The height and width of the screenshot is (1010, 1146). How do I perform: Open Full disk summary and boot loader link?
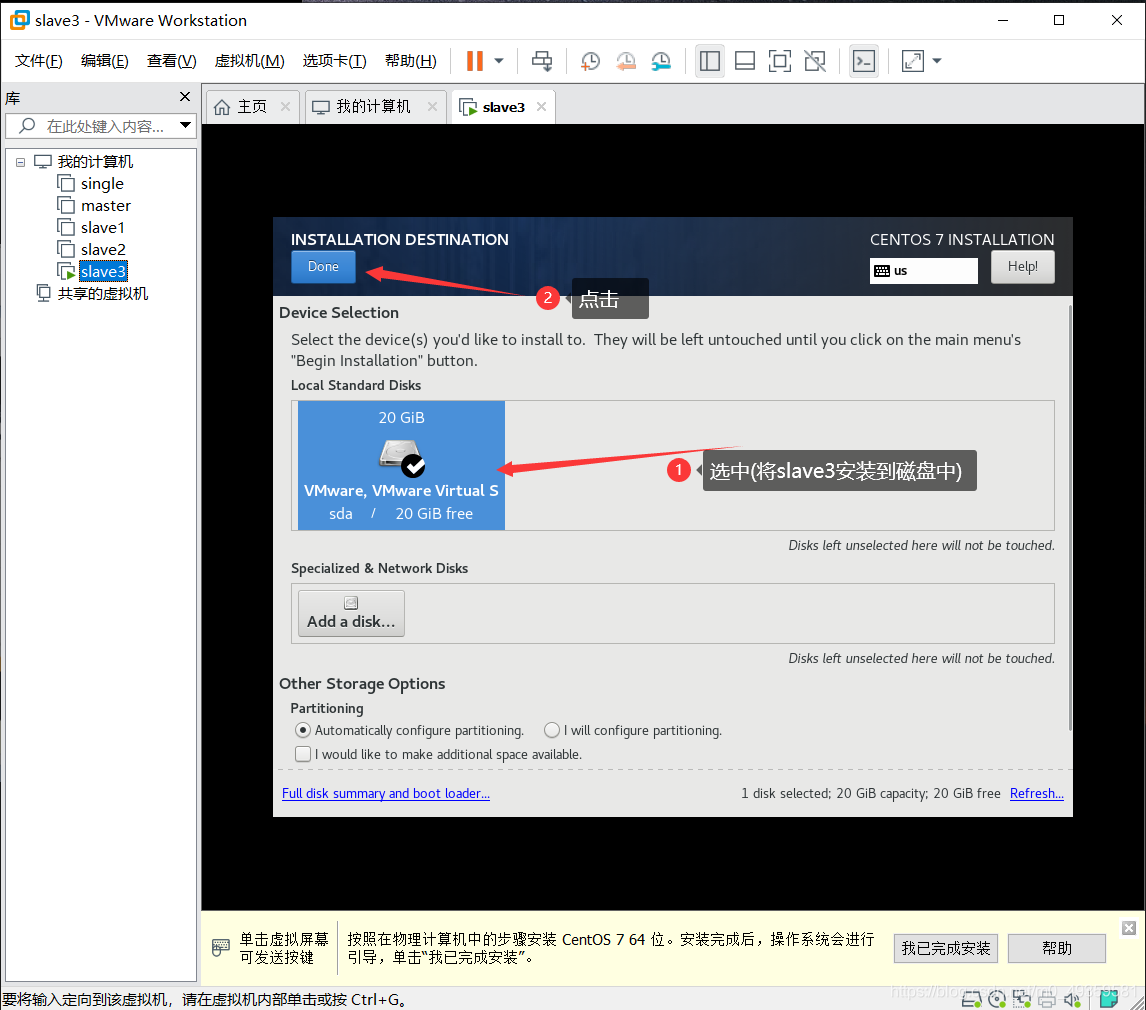386,793
